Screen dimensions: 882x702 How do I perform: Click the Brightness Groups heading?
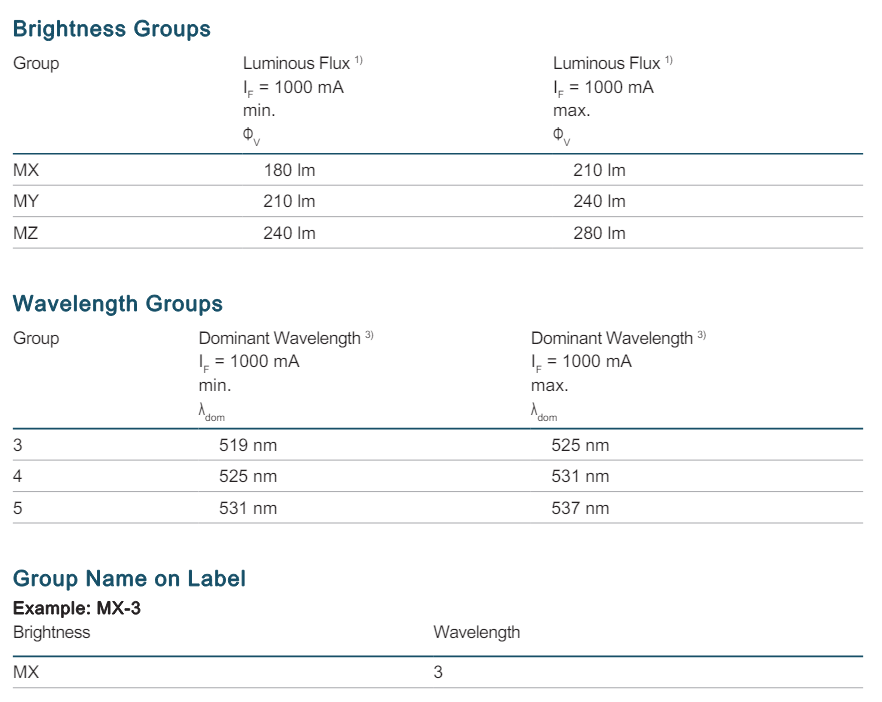pyautogui.click(x=111, y=29)
